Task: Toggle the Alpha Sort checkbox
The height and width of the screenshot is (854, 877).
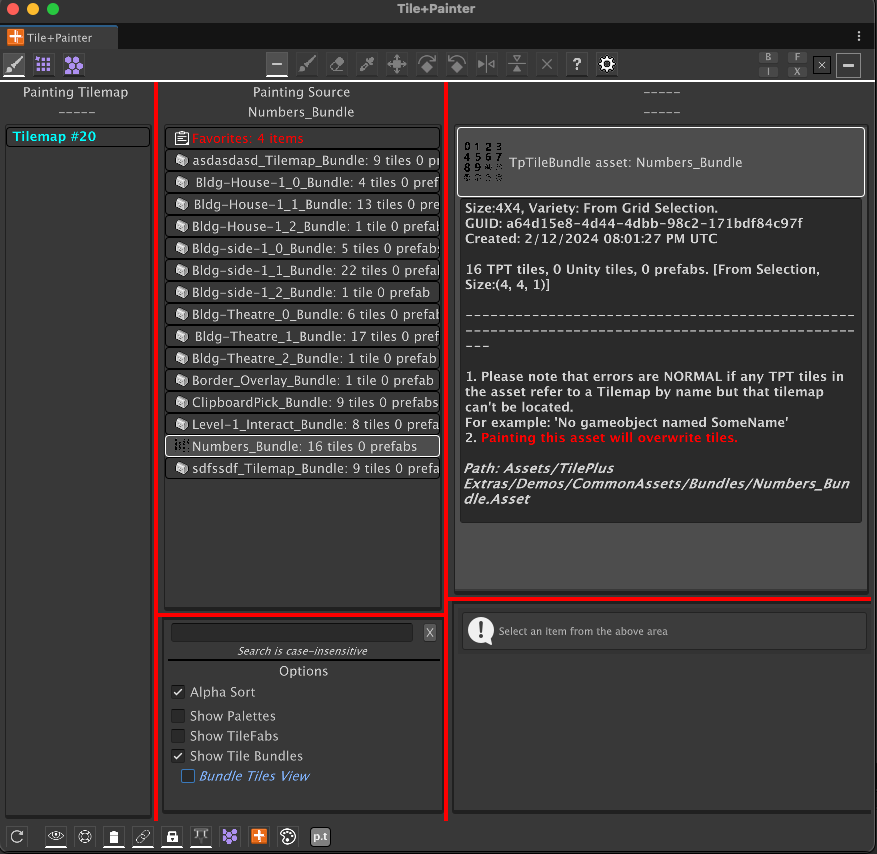Action: pyautogui.click(x=178, y=692)
